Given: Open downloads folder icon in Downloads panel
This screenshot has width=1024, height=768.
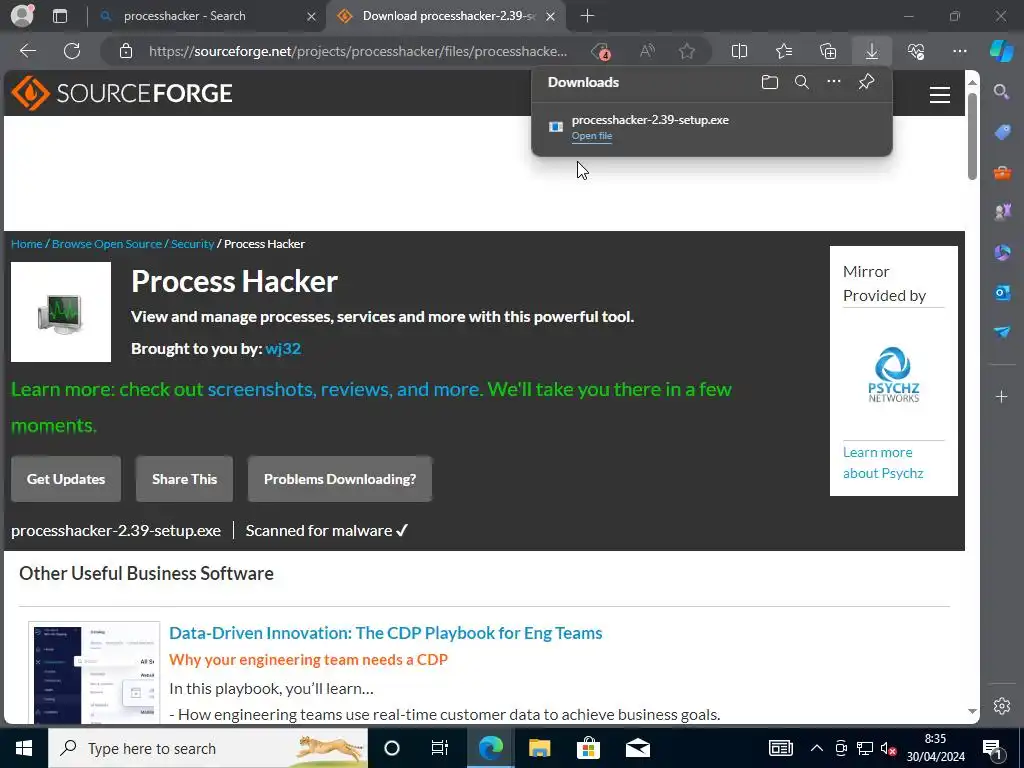Looking at the screenshot, I should coord(770,82).
